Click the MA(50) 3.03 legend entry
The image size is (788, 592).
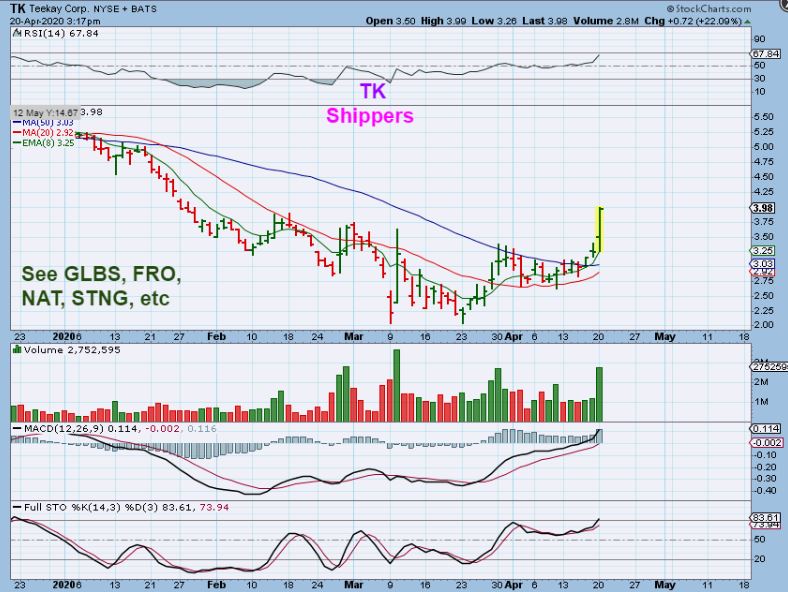coord(43,123)
